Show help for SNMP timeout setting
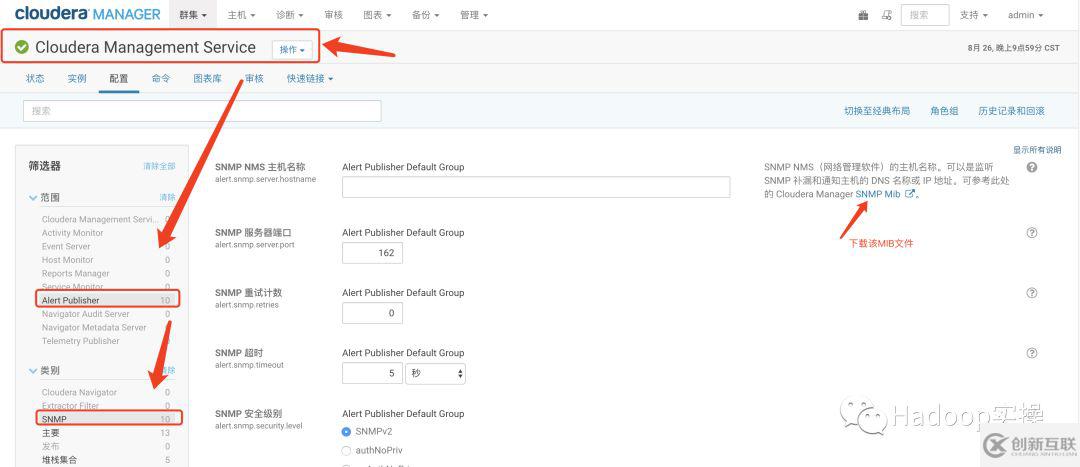The height and width of the screenshot is (467, 1080). point(1032,353)
